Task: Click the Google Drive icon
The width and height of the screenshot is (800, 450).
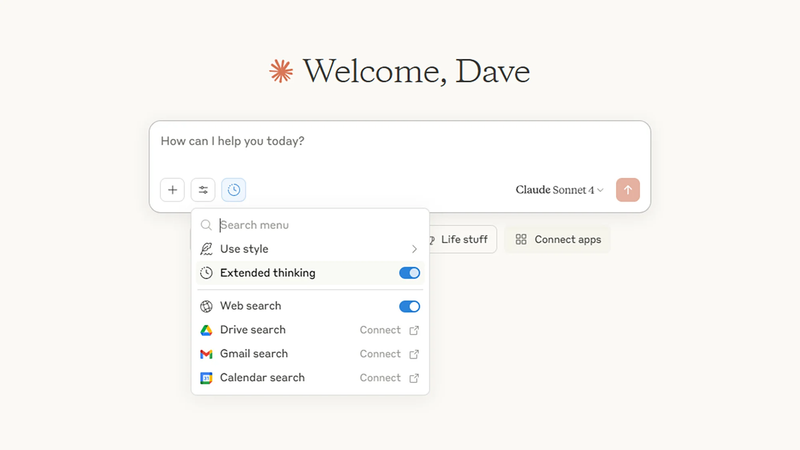Action: [206, 330]
